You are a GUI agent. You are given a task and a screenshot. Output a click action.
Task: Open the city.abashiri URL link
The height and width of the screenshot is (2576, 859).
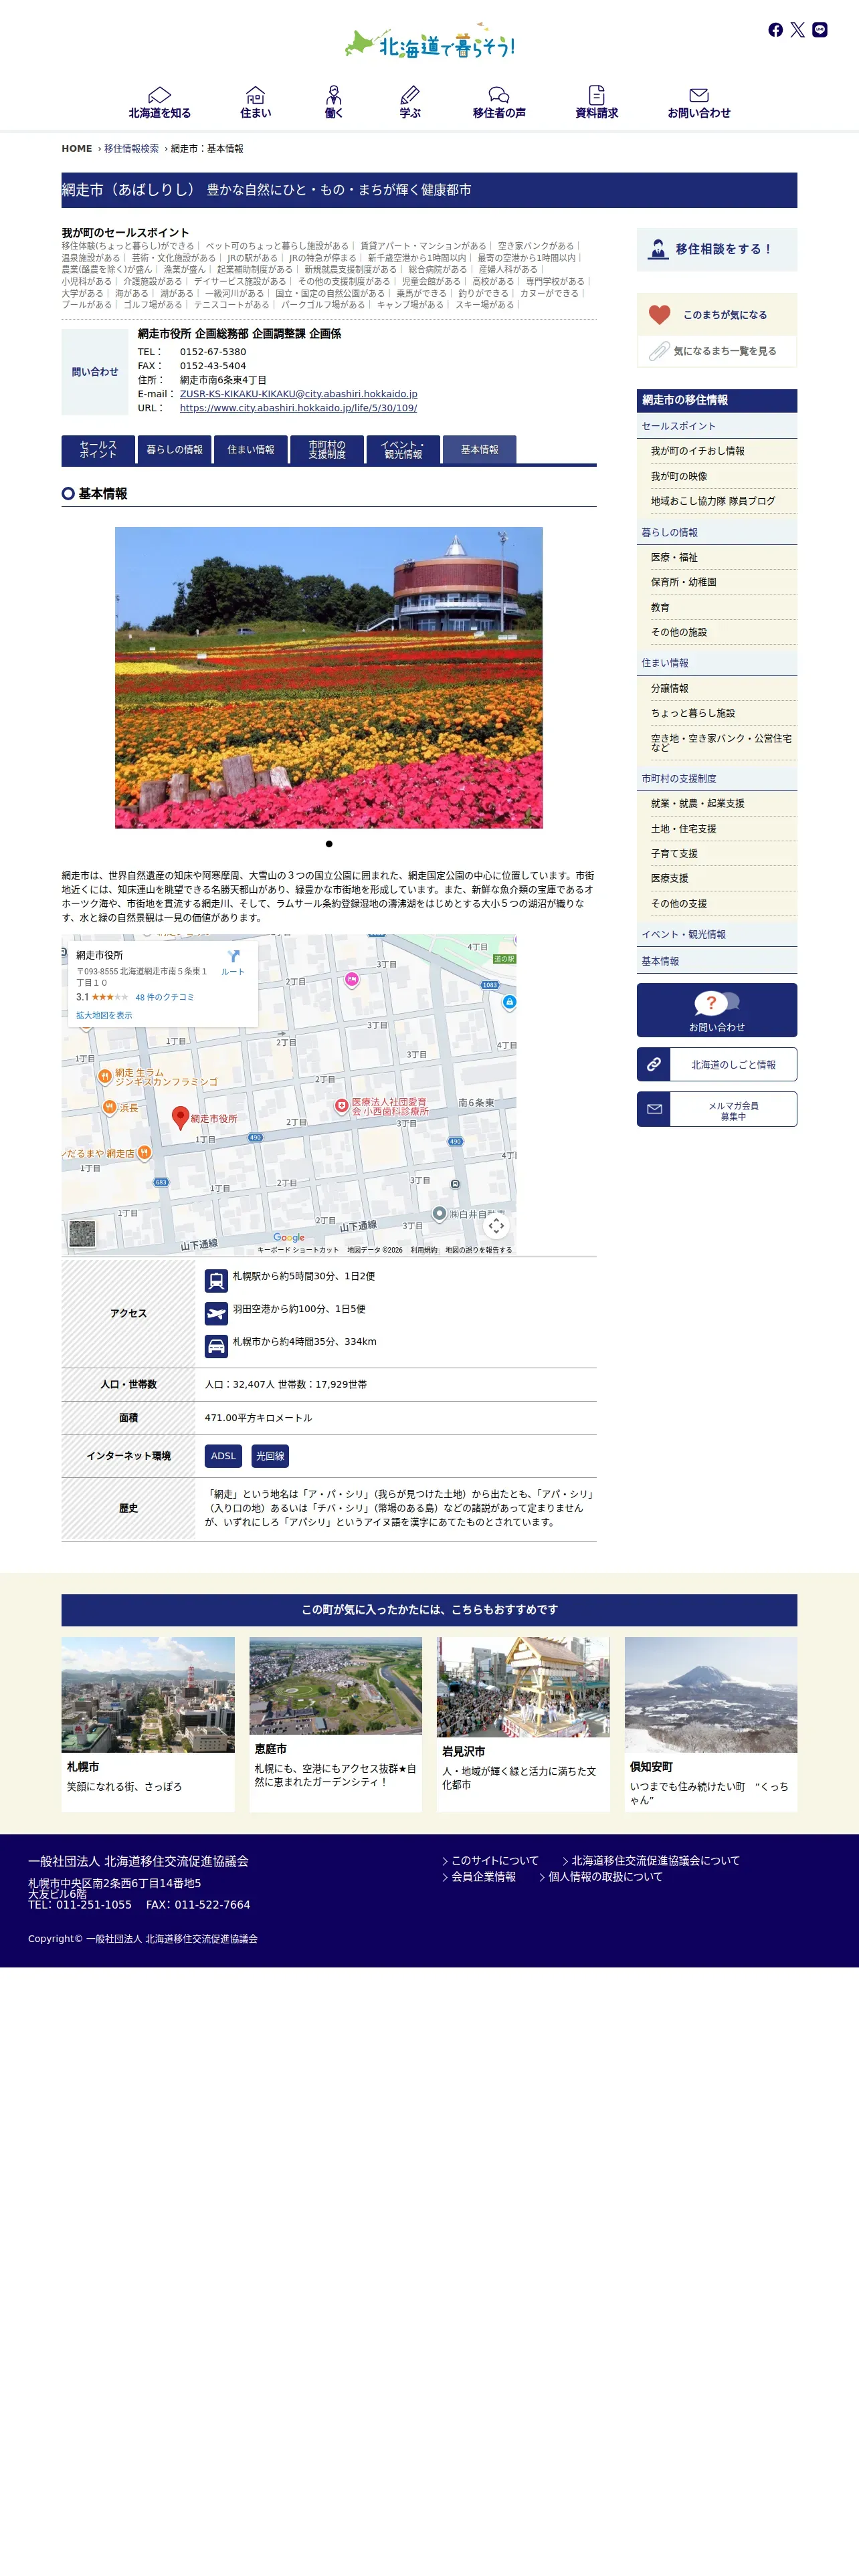click(298, 408)
